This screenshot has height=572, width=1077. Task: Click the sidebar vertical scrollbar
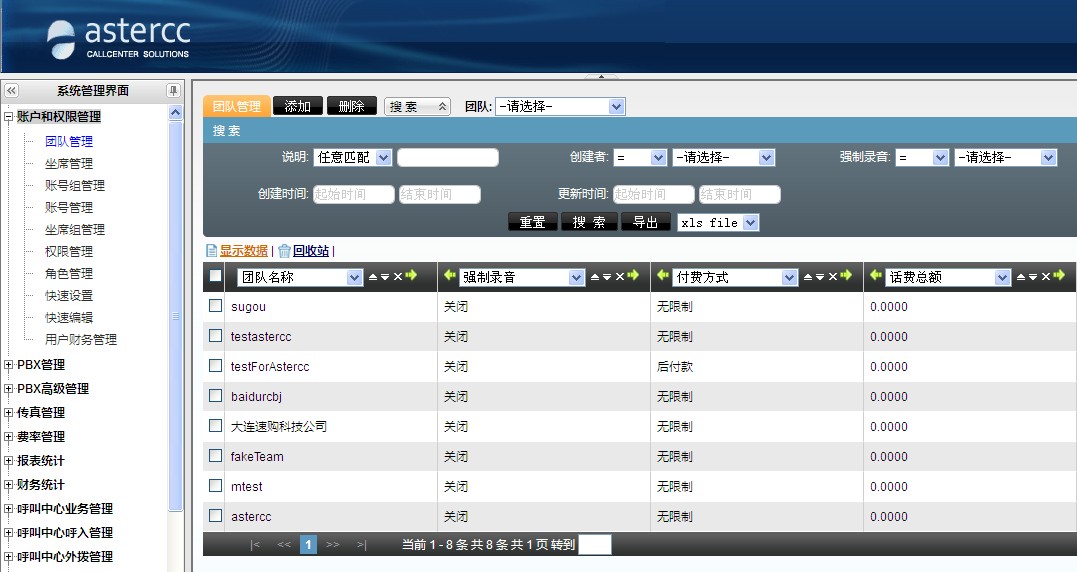[176, 315]
